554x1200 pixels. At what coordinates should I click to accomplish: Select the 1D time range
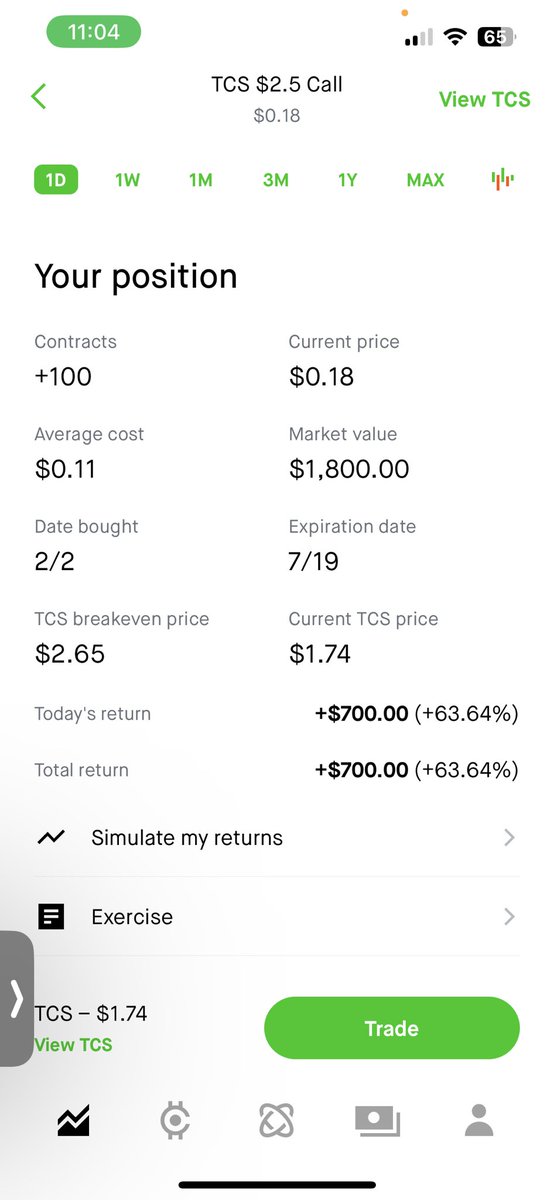point(56,180)
